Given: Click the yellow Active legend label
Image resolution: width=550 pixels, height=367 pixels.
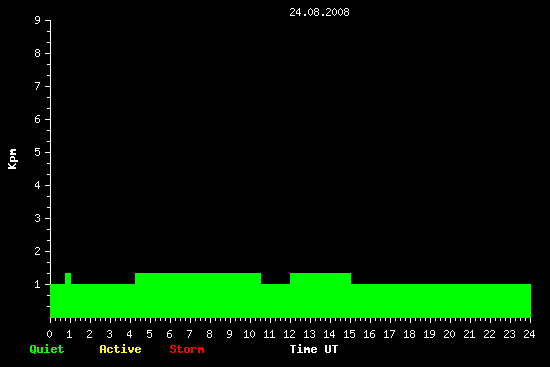Looking at the screenshot, I should pyautogui.click(x=120, y=349).
